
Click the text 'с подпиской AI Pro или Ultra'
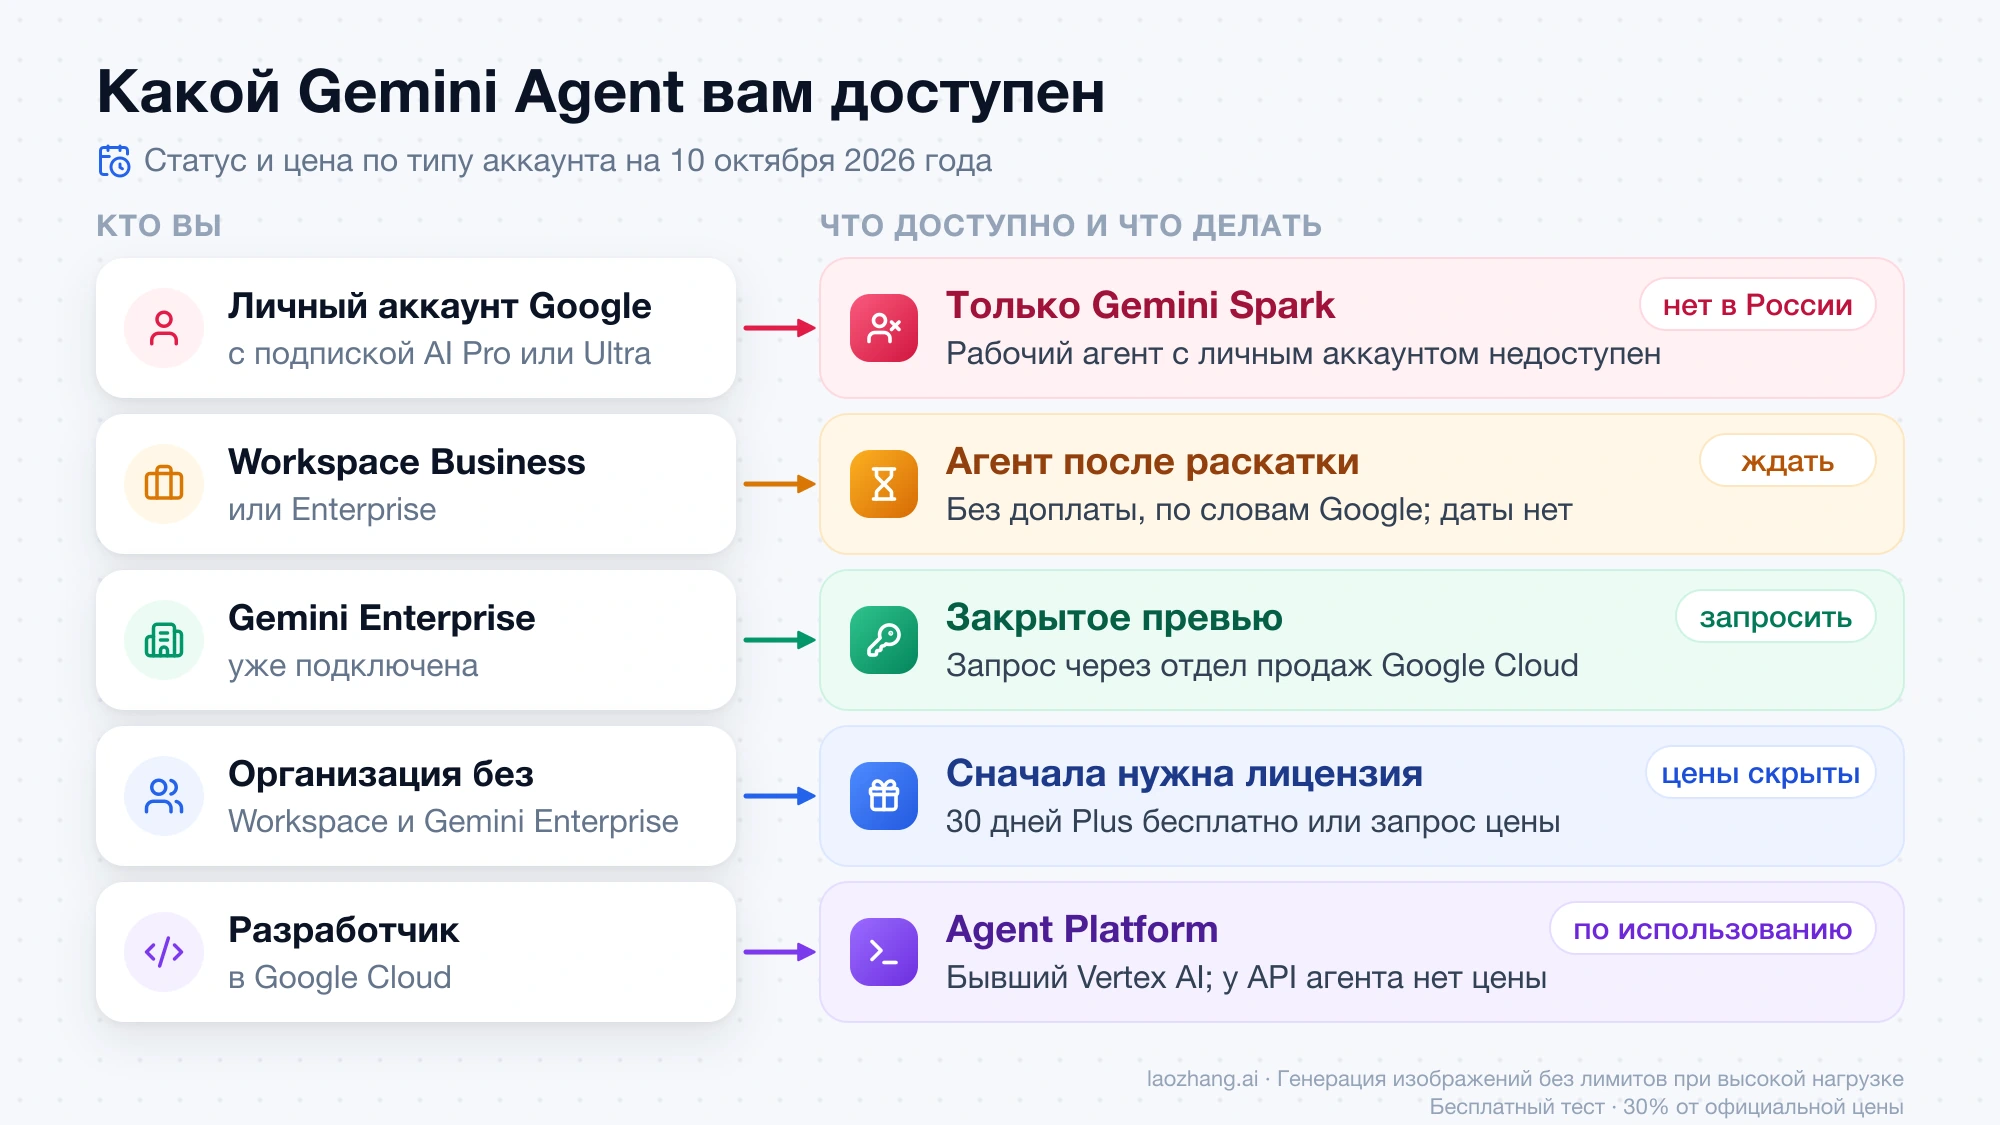tap(439, 353)
